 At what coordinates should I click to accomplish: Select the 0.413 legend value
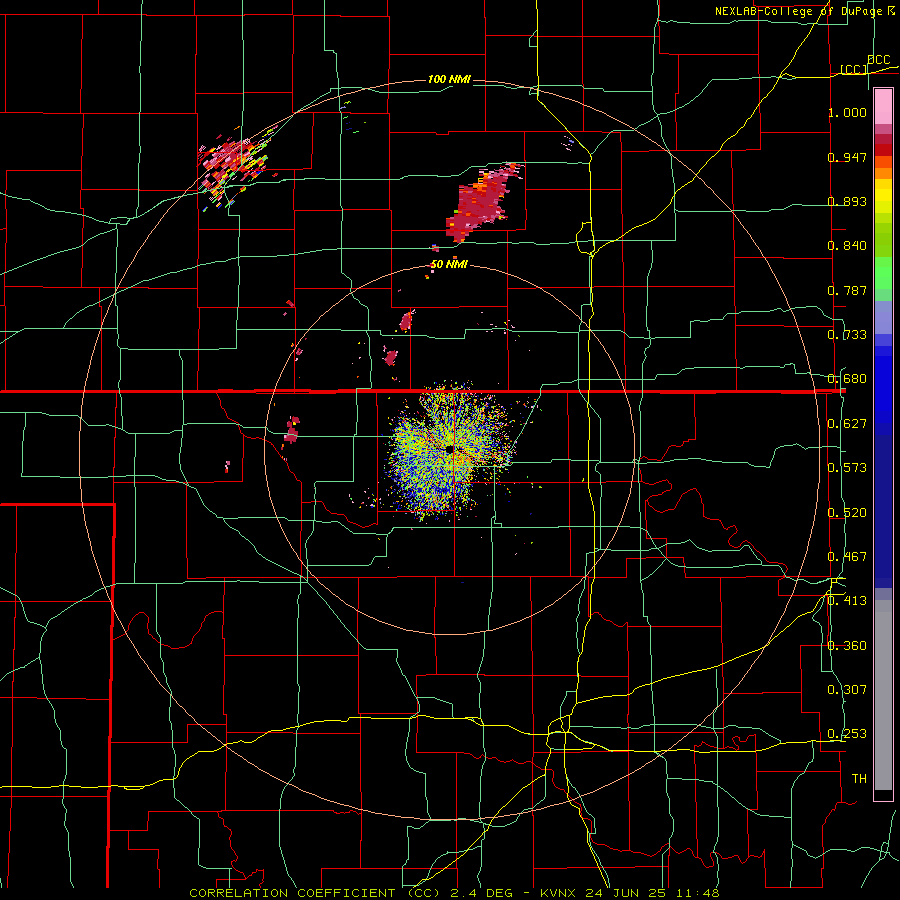847,601
